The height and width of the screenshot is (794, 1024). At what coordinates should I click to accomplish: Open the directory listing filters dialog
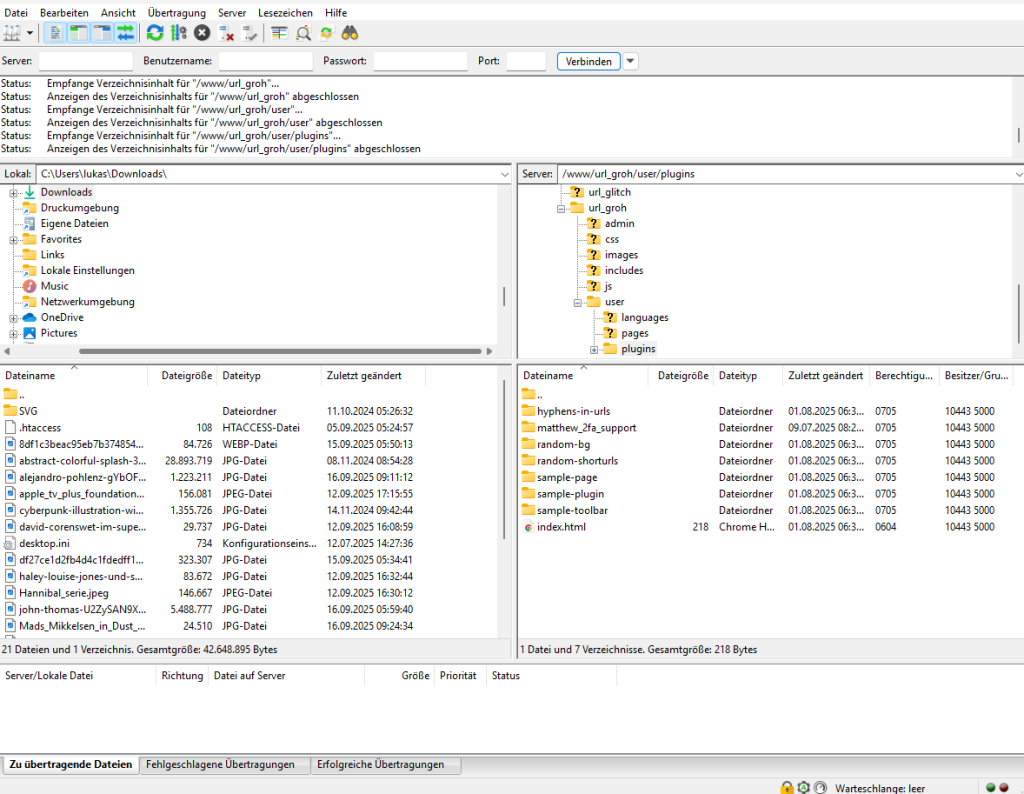[279, 33]
